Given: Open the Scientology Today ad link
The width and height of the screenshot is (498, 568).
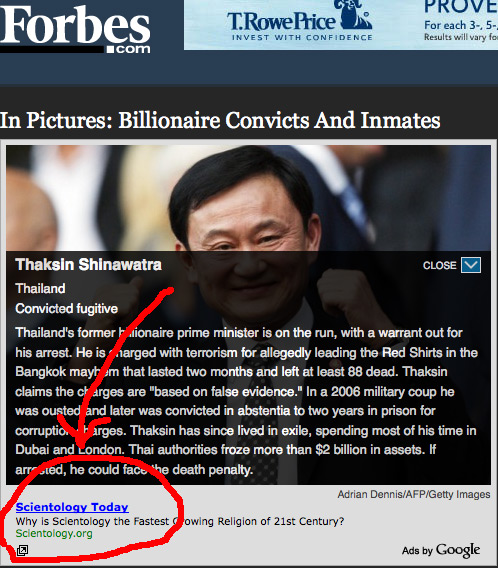Looking at the screenshot, I should coord(72,507).
